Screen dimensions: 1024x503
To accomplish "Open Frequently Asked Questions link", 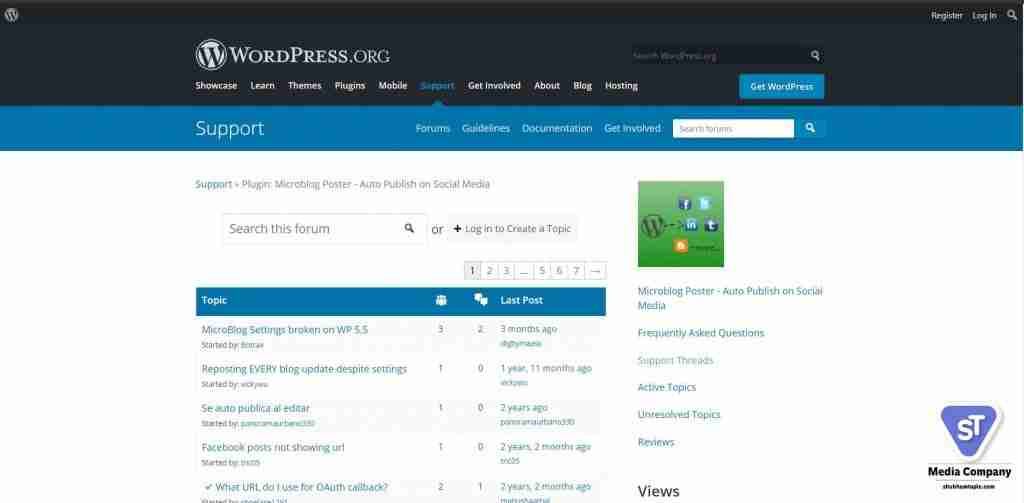I will [701, 333].
